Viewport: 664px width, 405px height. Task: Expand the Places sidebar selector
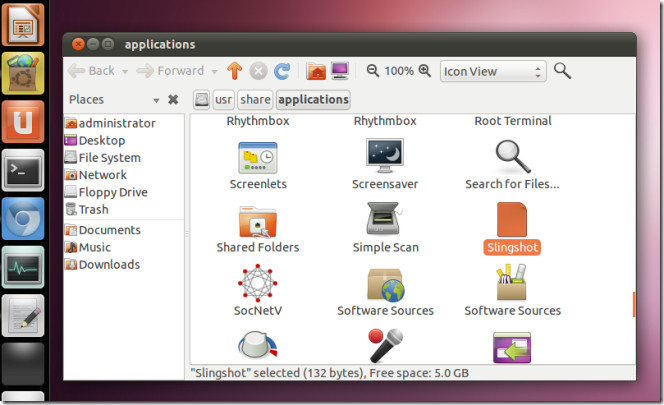click(156, 100)
